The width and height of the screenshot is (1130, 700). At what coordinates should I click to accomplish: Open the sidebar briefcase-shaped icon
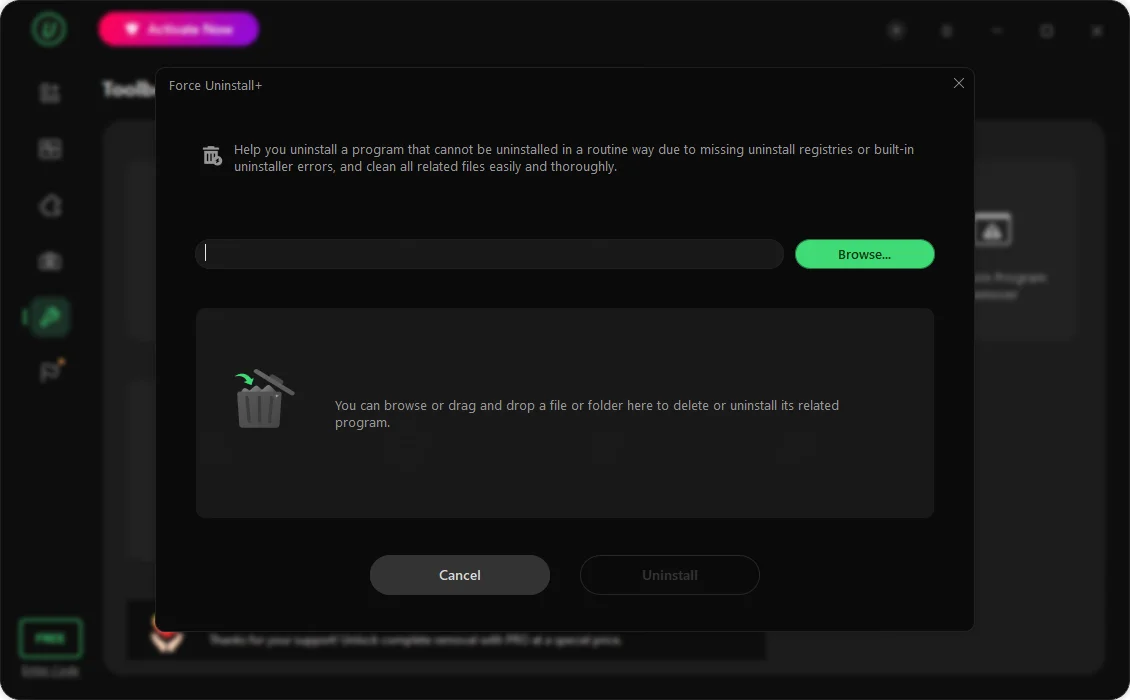50,261
